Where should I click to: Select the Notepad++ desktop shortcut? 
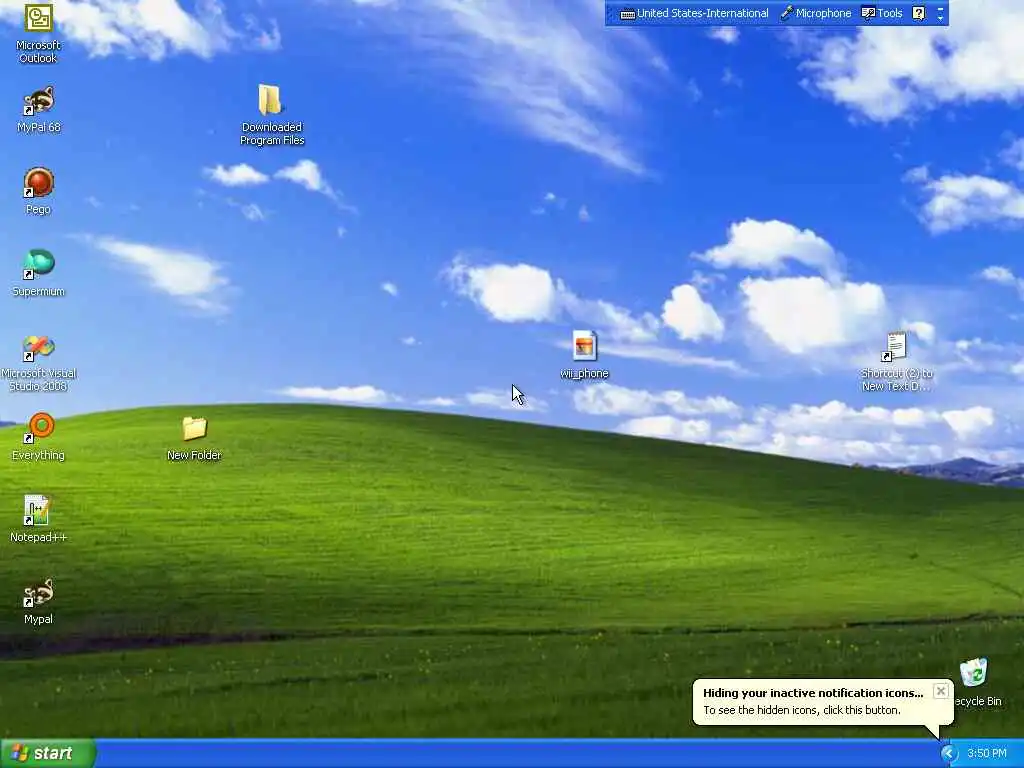click(38, 519)
